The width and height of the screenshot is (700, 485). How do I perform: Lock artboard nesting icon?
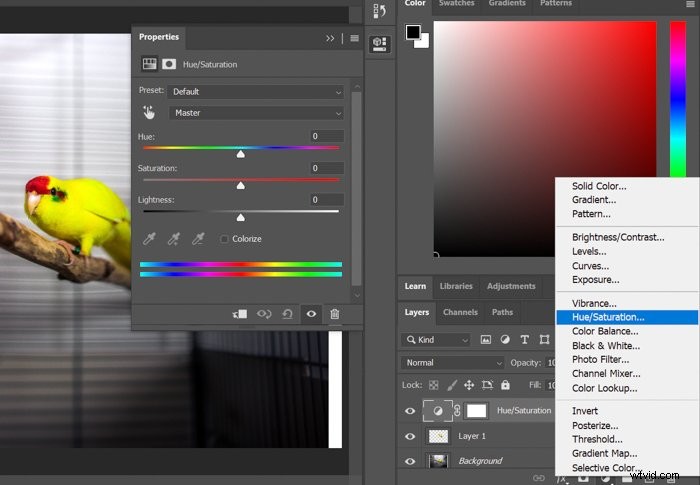(488, 385)
